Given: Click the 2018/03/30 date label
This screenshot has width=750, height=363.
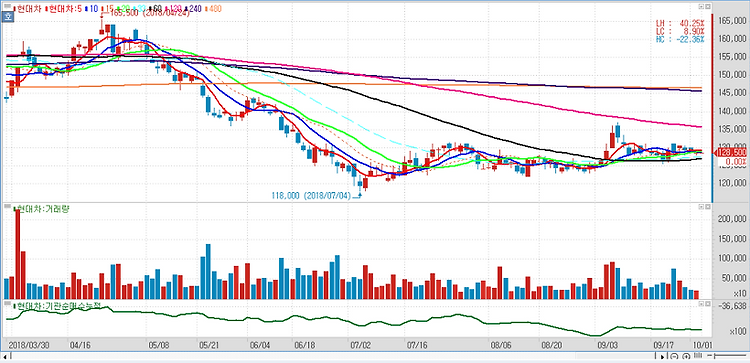Looking at the screenshot, I should [x=29, y=344].
